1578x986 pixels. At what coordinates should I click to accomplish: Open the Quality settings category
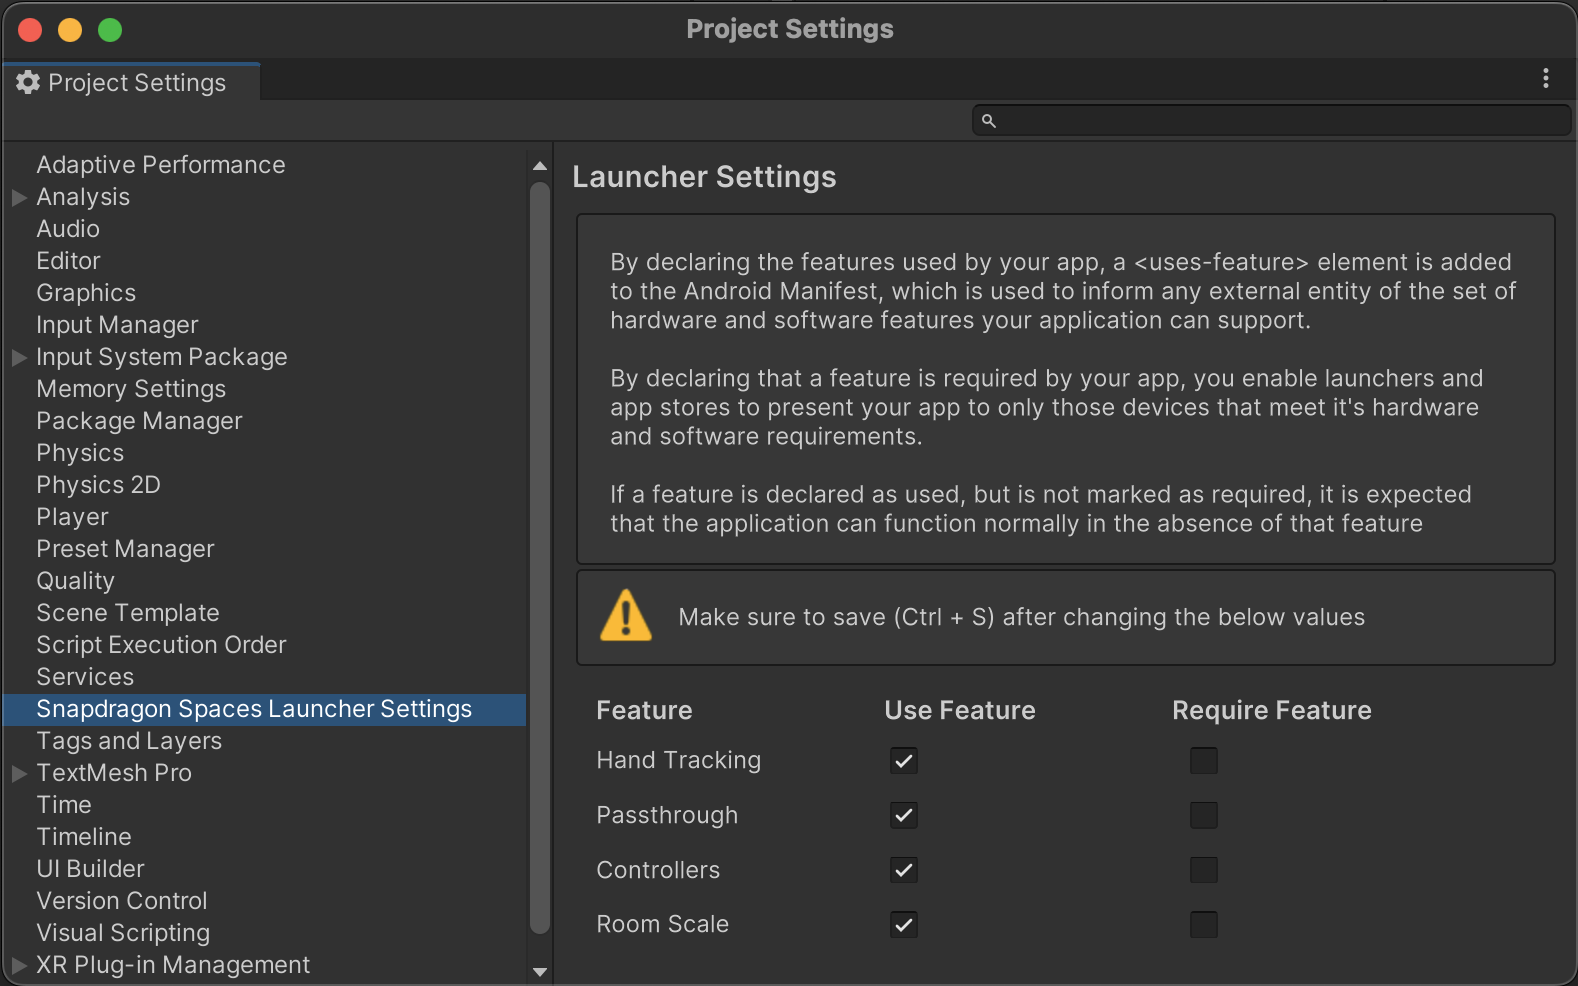tap(75, 581)
